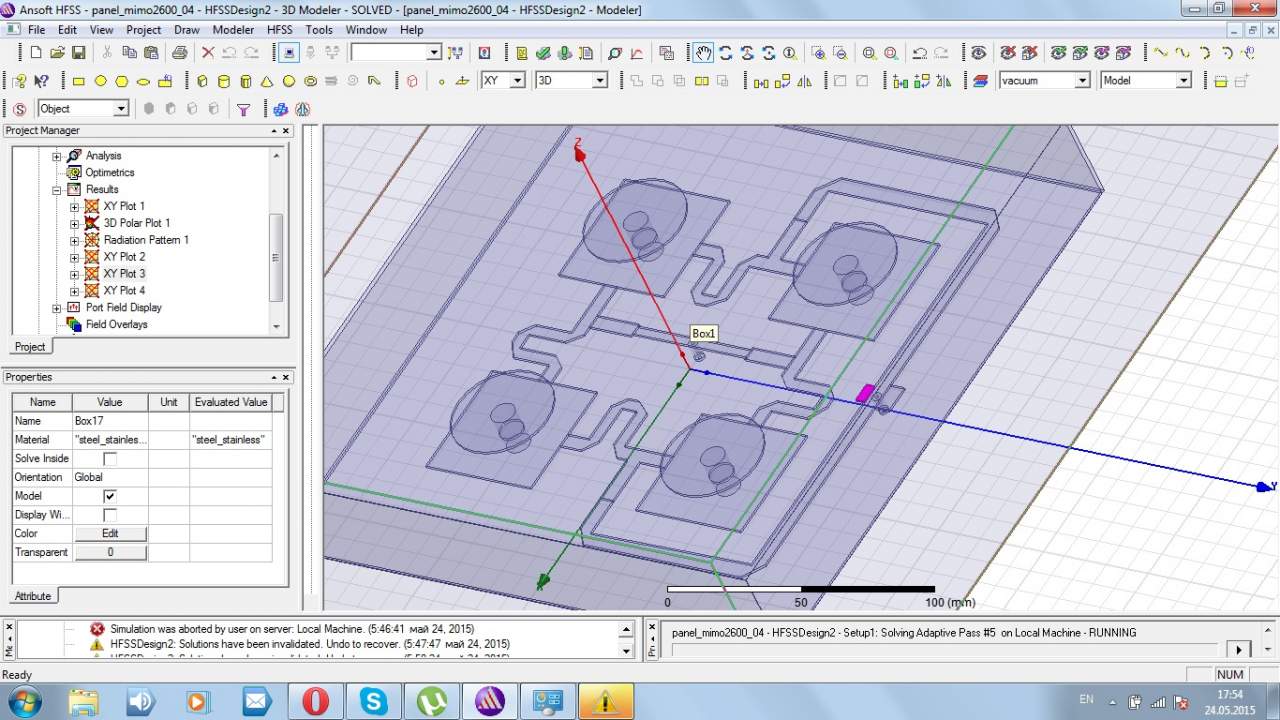
Task: Open the Tools menu
Action: click(319, 30)
